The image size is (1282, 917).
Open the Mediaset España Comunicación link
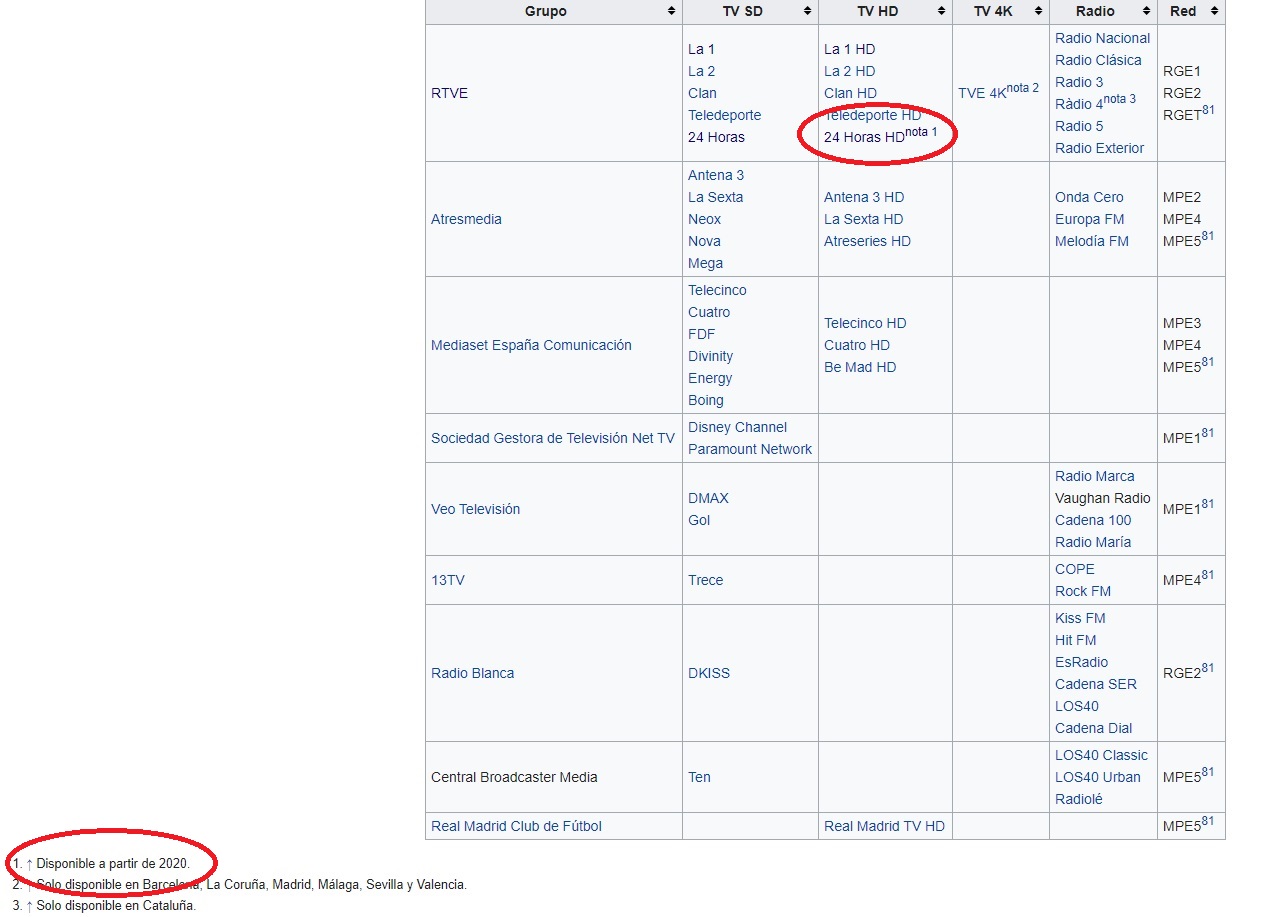pyautogui.click(x=532, y=345)
